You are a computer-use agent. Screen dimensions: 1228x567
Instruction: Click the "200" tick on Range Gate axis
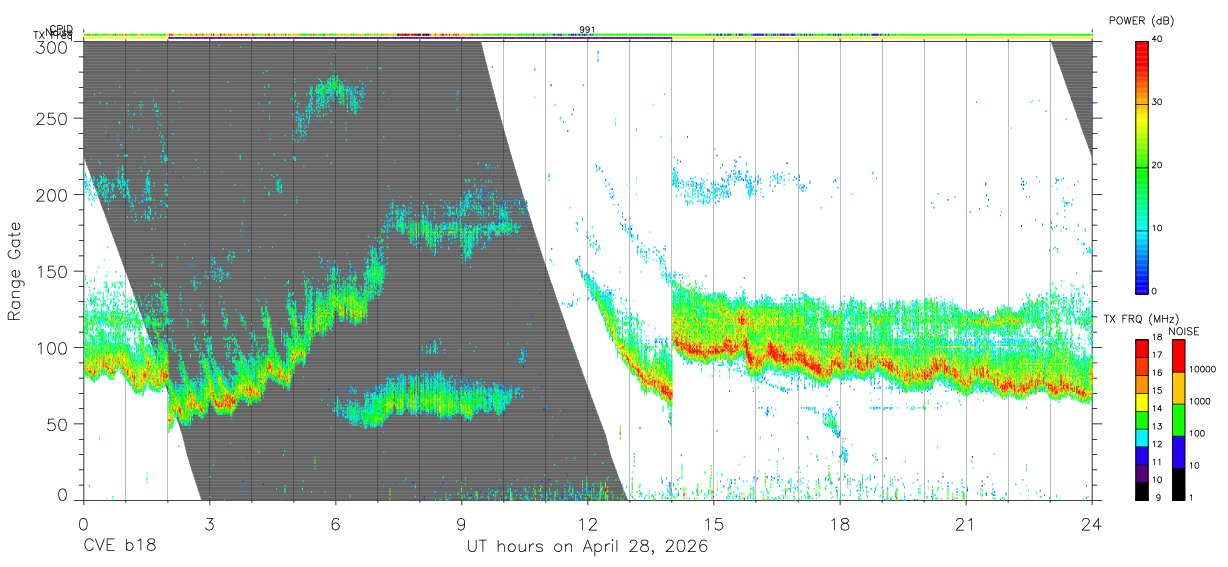click(52, 195)
